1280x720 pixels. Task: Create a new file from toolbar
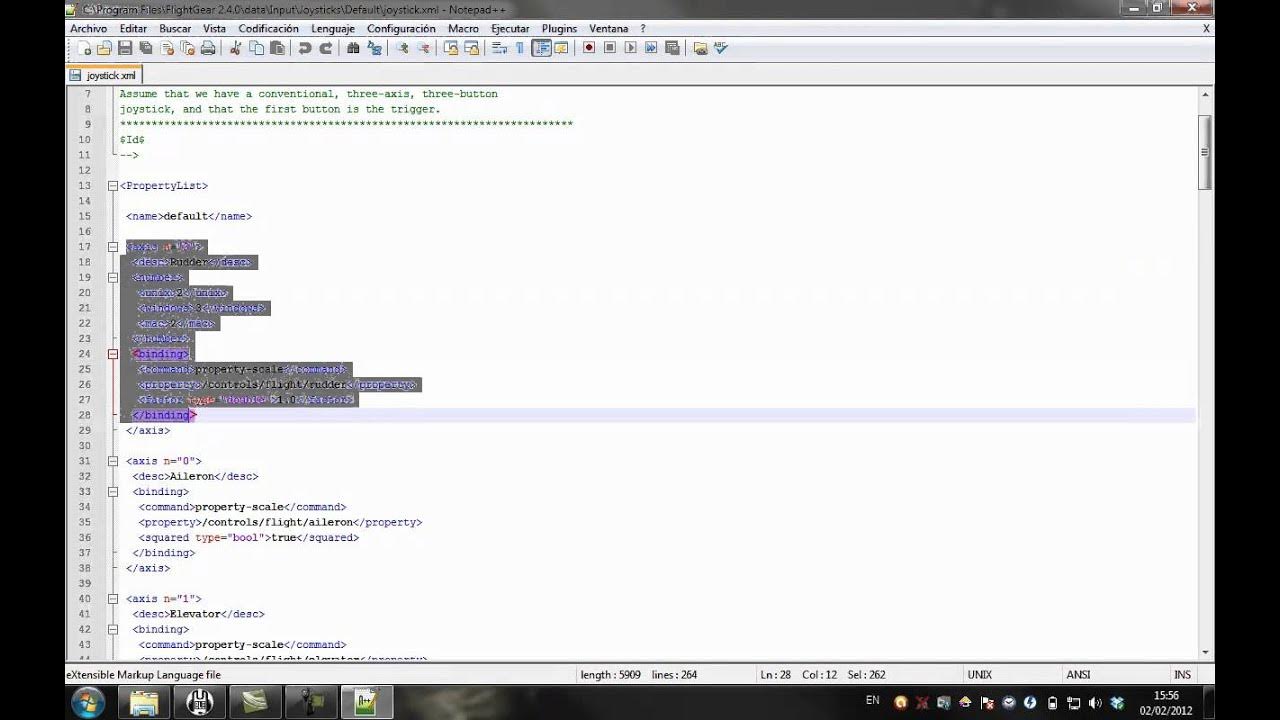(85, 48)
